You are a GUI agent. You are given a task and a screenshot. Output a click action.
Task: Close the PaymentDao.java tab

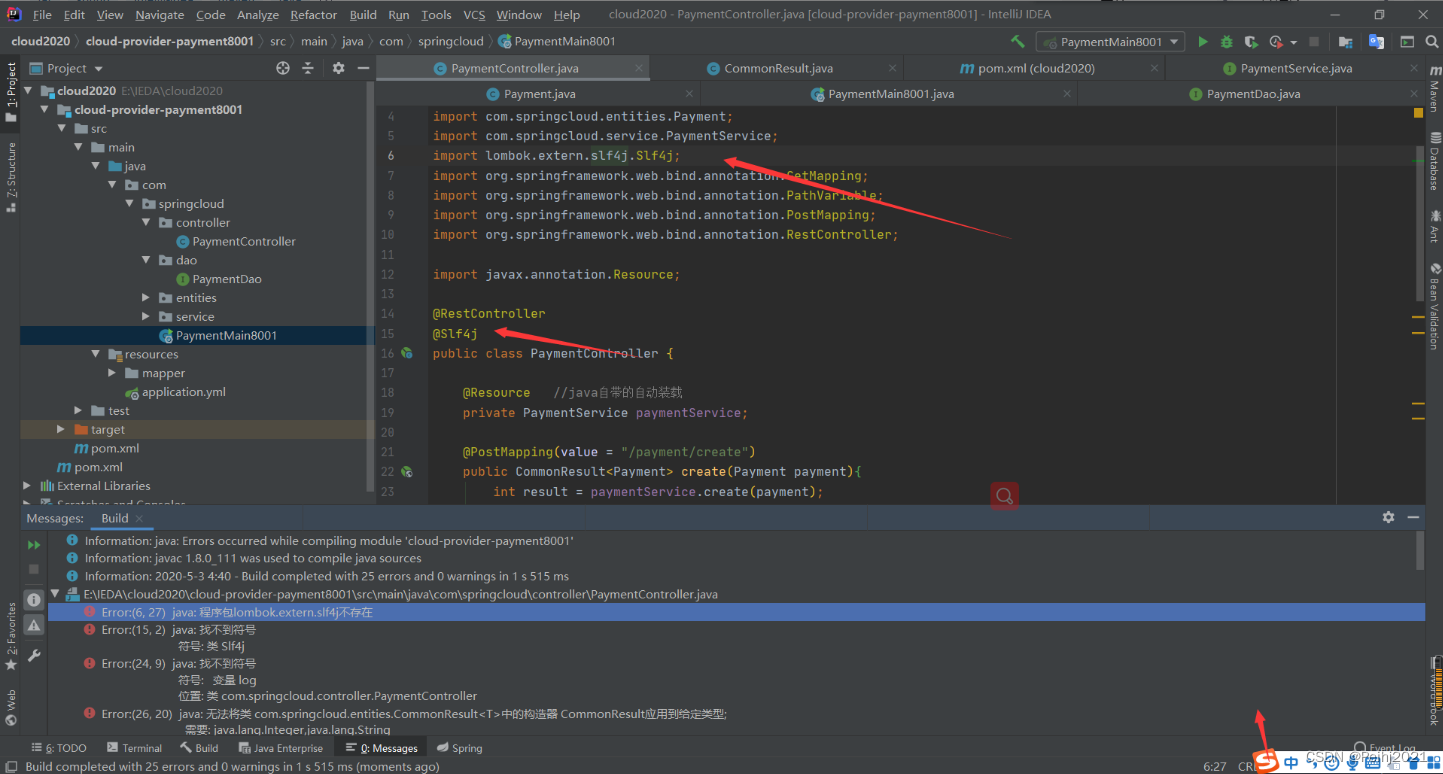1412,94
